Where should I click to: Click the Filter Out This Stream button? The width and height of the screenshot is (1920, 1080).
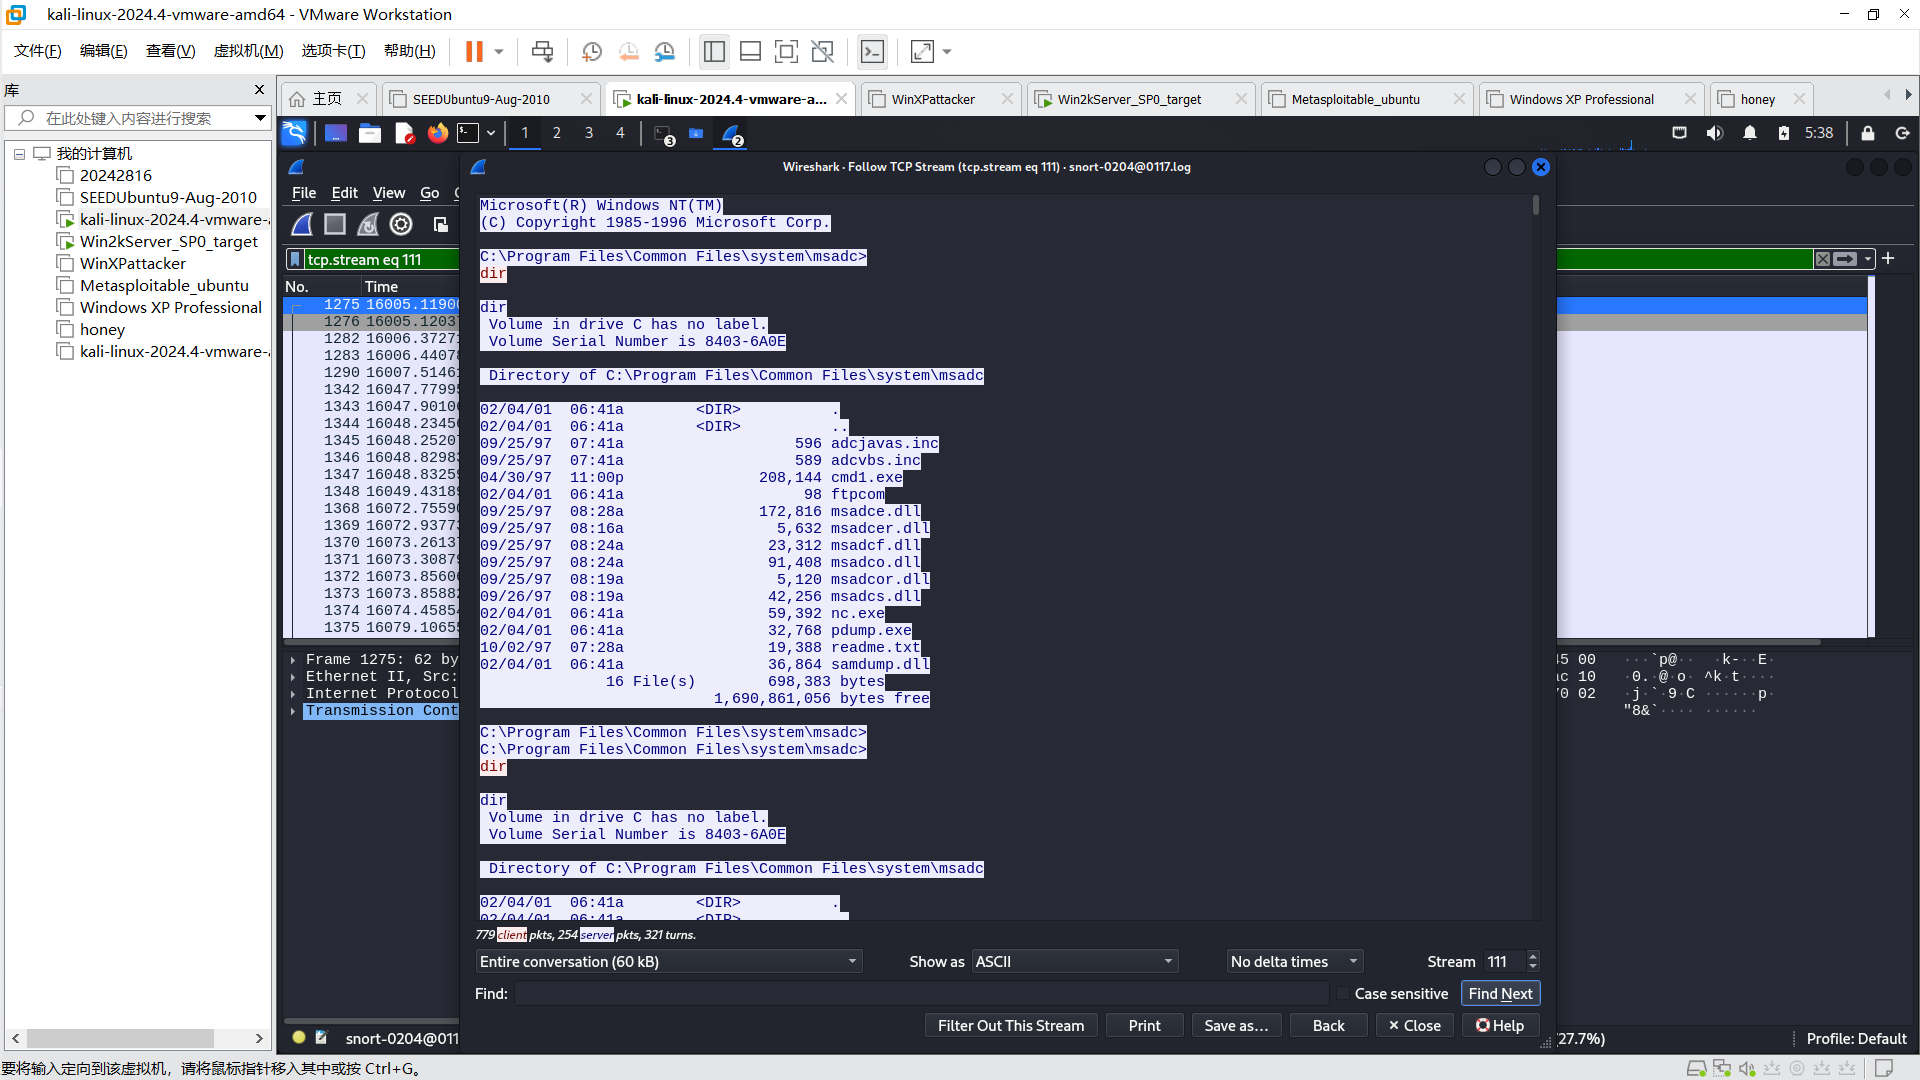(x=1010, y=1025)
